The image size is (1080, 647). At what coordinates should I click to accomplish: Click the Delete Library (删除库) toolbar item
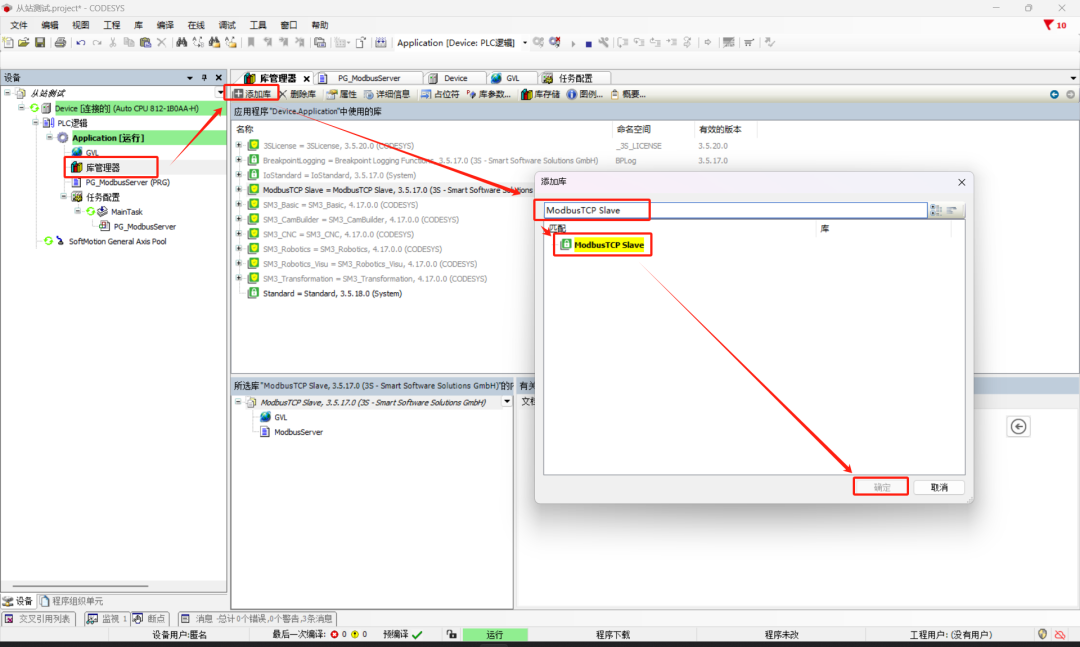pos(298,94)
